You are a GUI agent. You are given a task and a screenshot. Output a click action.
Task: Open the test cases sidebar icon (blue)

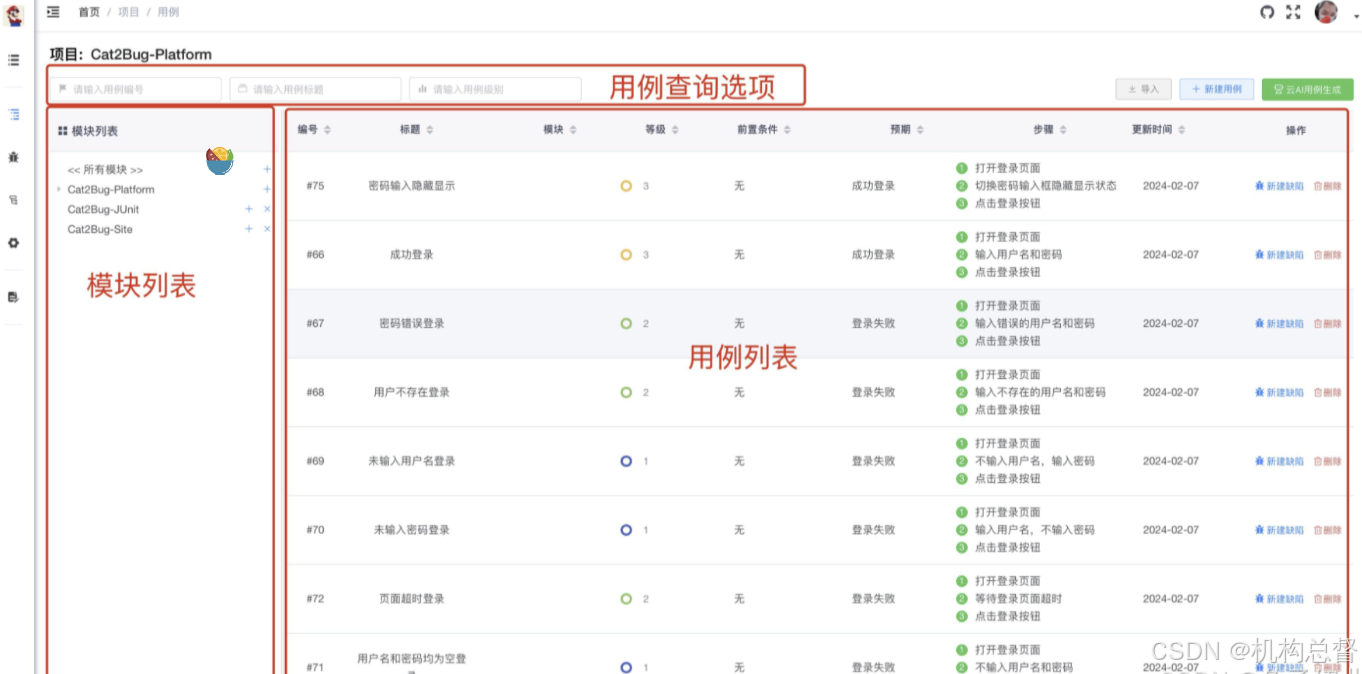tap(14, 114)
